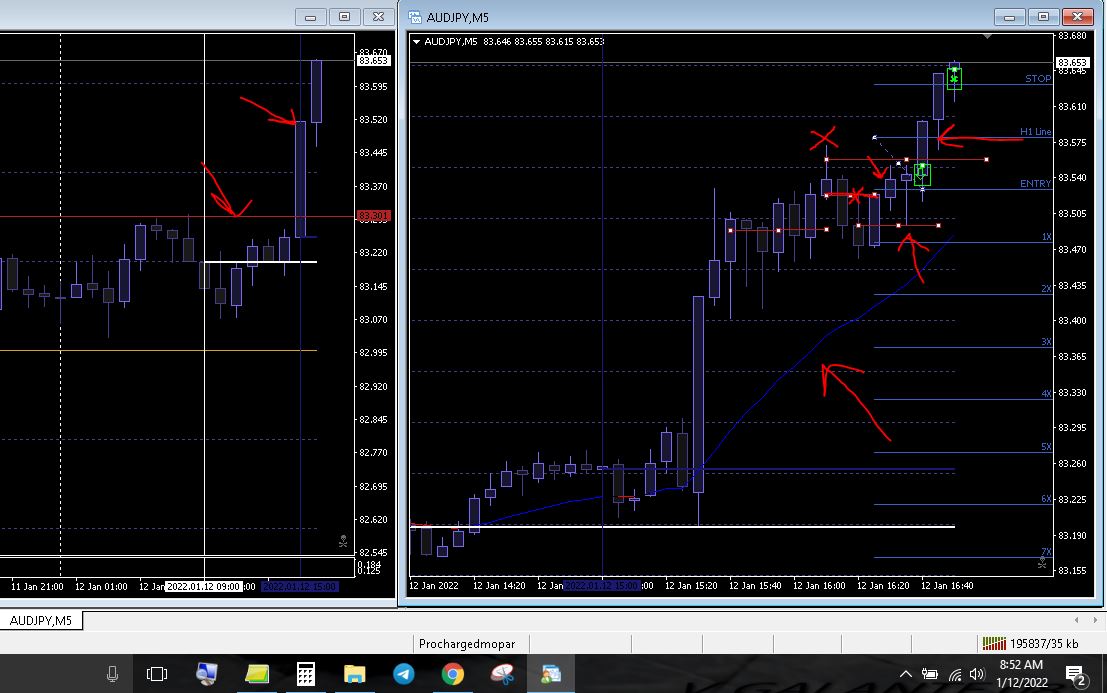
Task: Open the dropdown triangle before AUDJPY,M5 chart header
Action: click(x=417, y=42)
